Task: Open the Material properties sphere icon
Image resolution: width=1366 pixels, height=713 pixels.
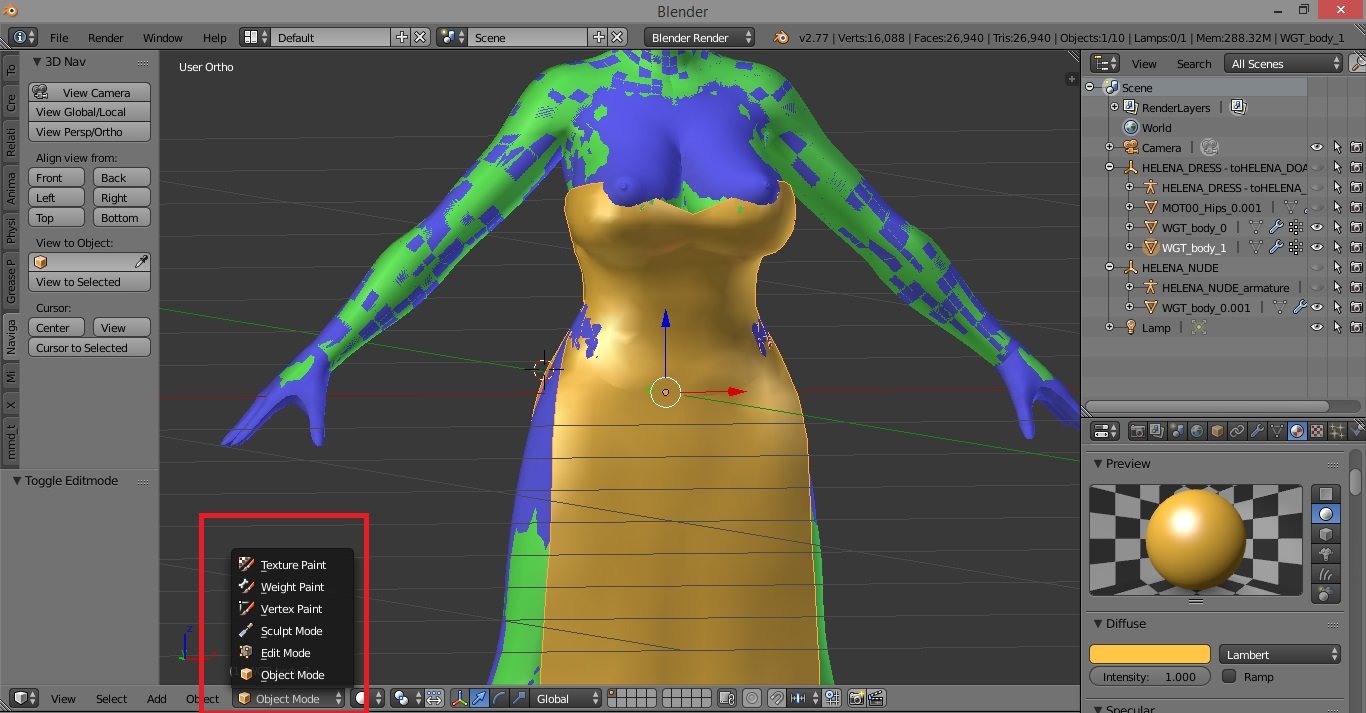Action: [1297, 431]
